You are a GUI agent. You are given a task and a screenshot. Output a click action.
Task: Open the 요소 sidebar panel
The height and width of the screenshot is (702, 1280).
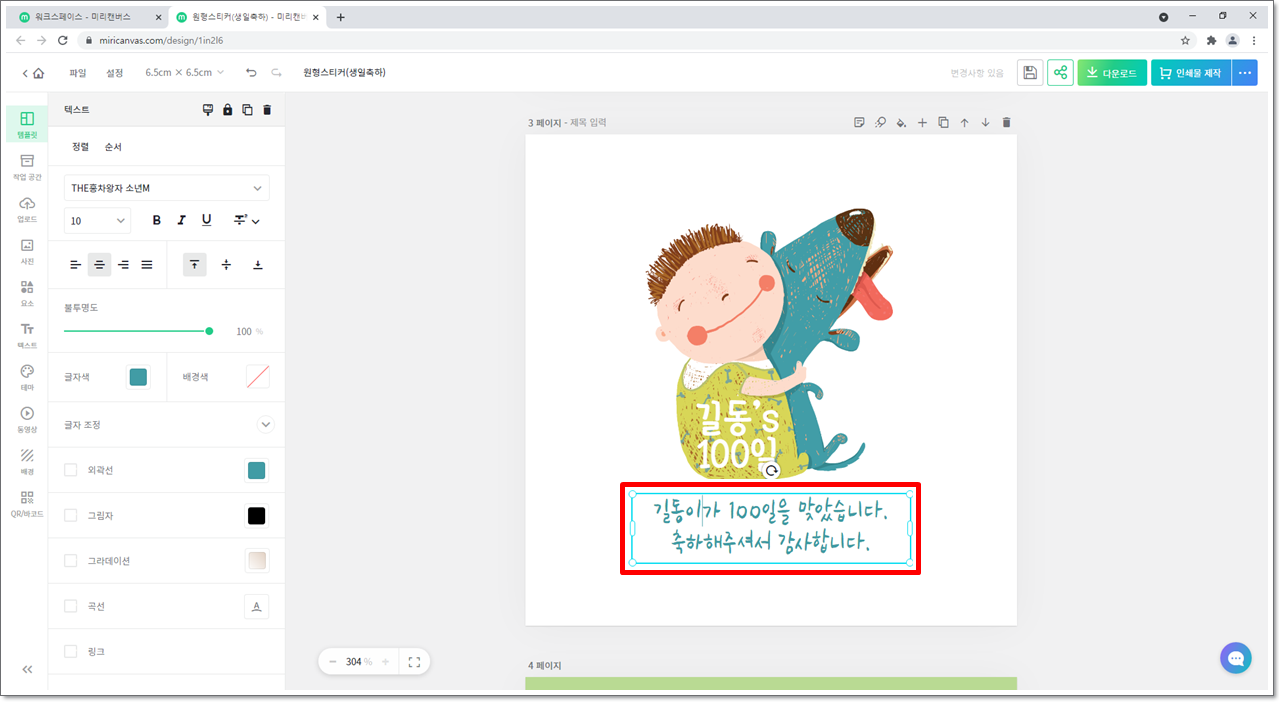click(x=27, y=293)
